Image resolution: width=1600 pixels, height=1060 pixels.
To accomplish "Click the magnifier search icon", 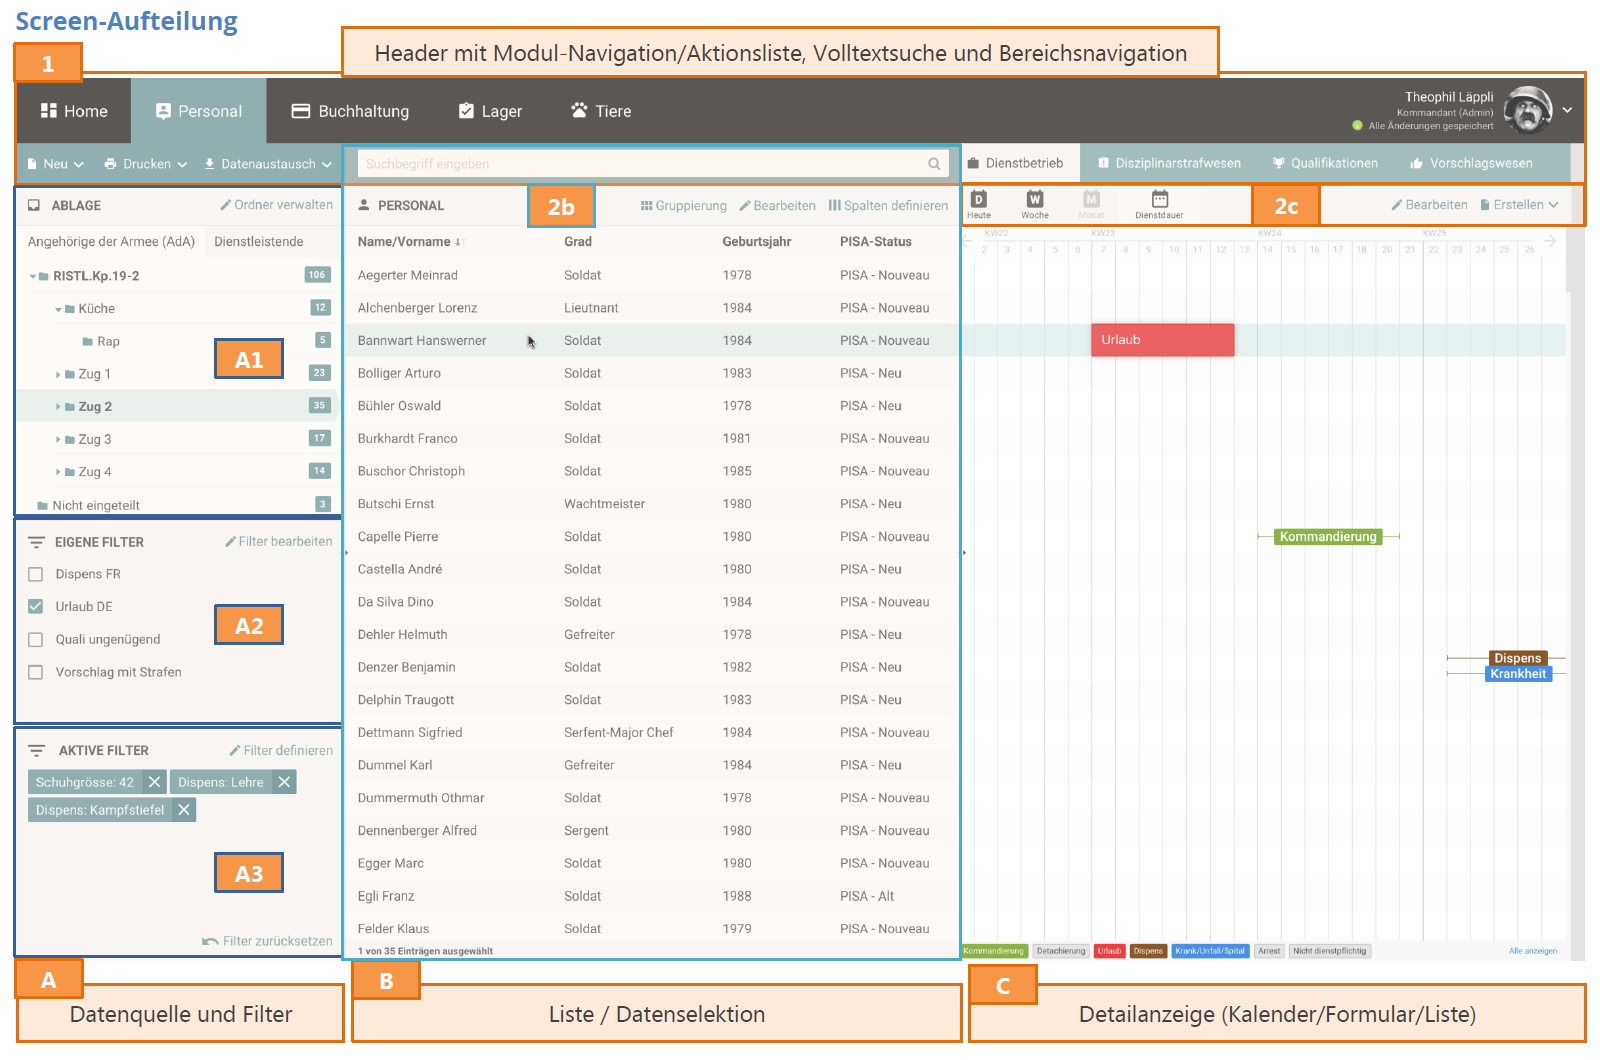I will pos(934,164).
